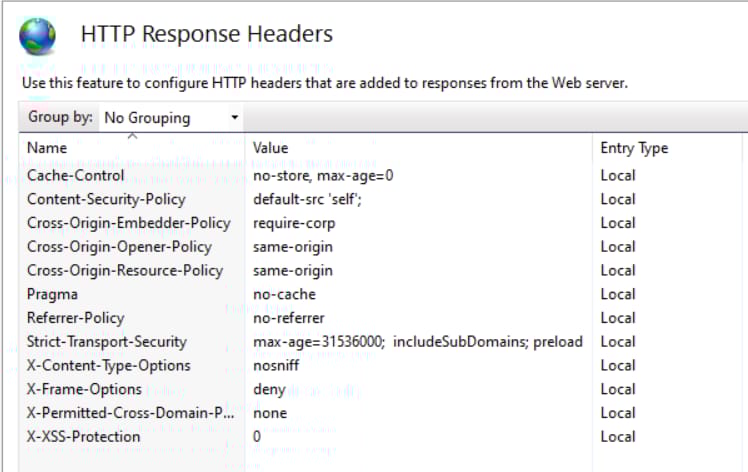Select the Content-Security-Policy header entry
This screenshot has width=748, height=472.
(x=106, y=199)
